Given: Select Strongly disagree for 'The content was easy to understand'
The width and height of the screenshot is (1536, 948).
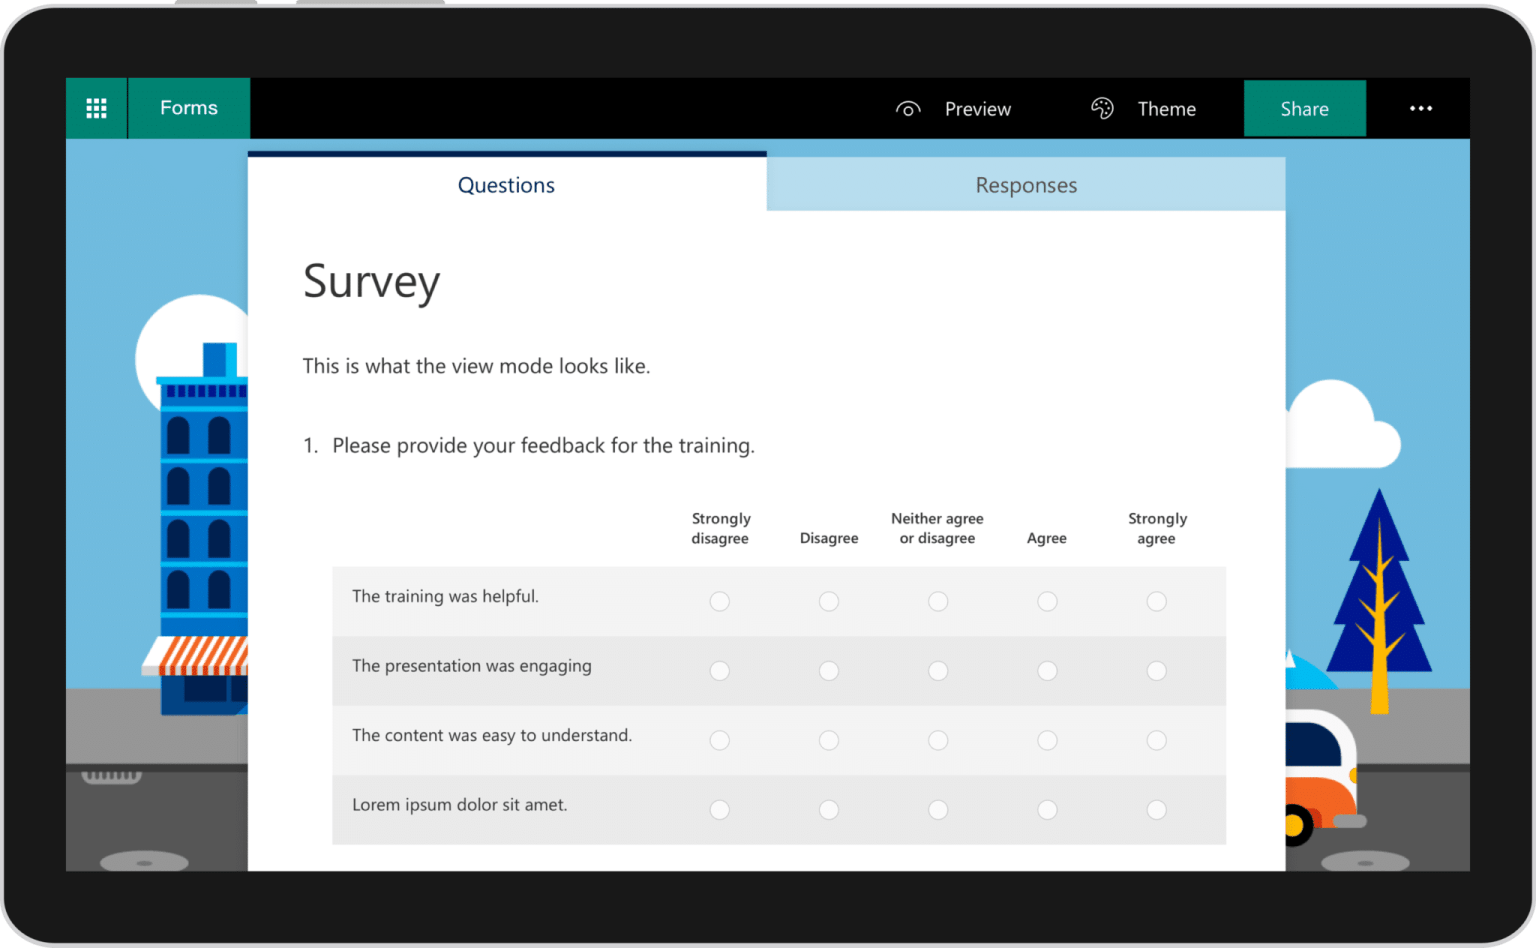Looking at the screenshot, I should coord(720,740).
